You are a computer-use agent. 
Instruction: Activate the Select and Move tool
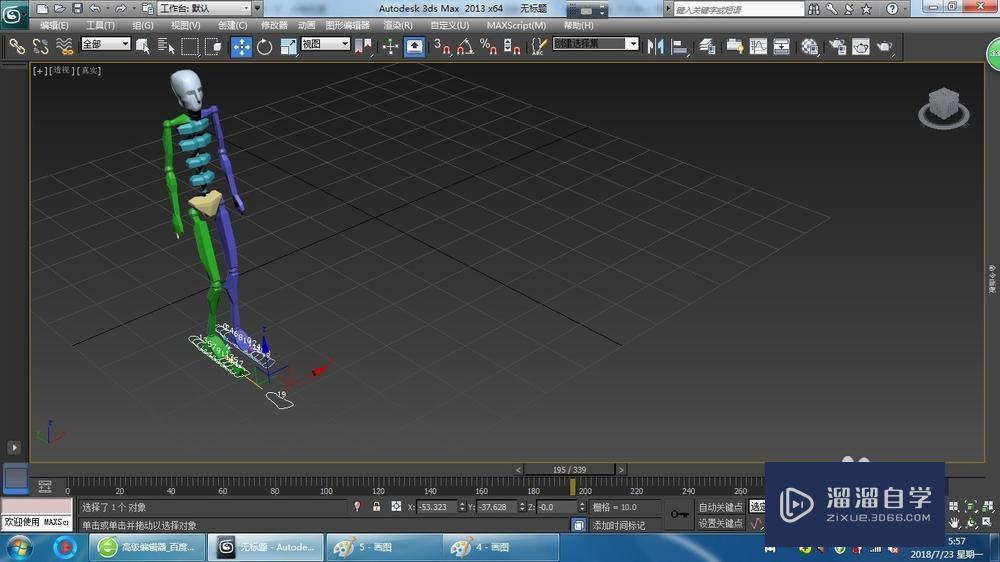[241, 47]
